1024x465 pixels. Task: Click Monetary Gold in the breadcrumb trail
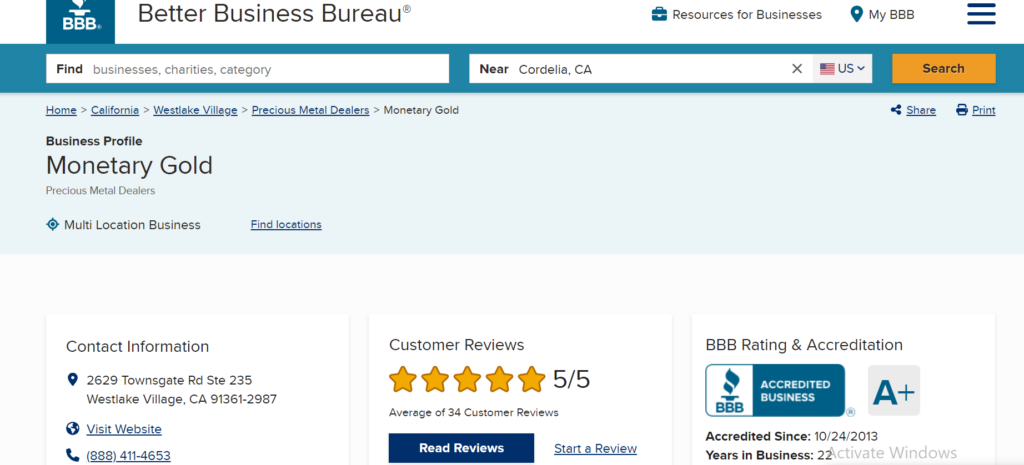pos(421,110)
